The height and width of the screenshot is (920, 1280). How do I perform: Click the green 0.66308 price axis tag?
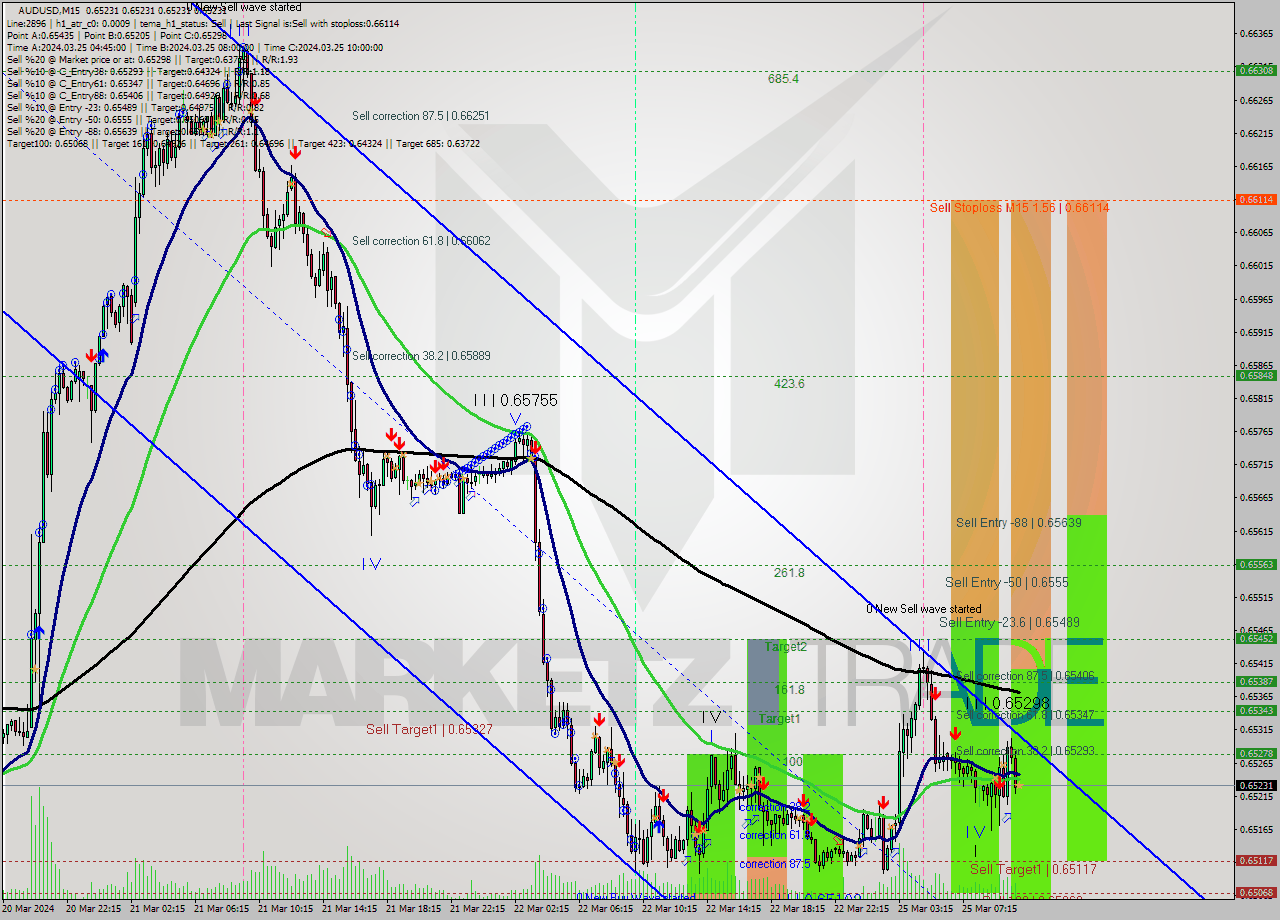tap(1257, 70)
